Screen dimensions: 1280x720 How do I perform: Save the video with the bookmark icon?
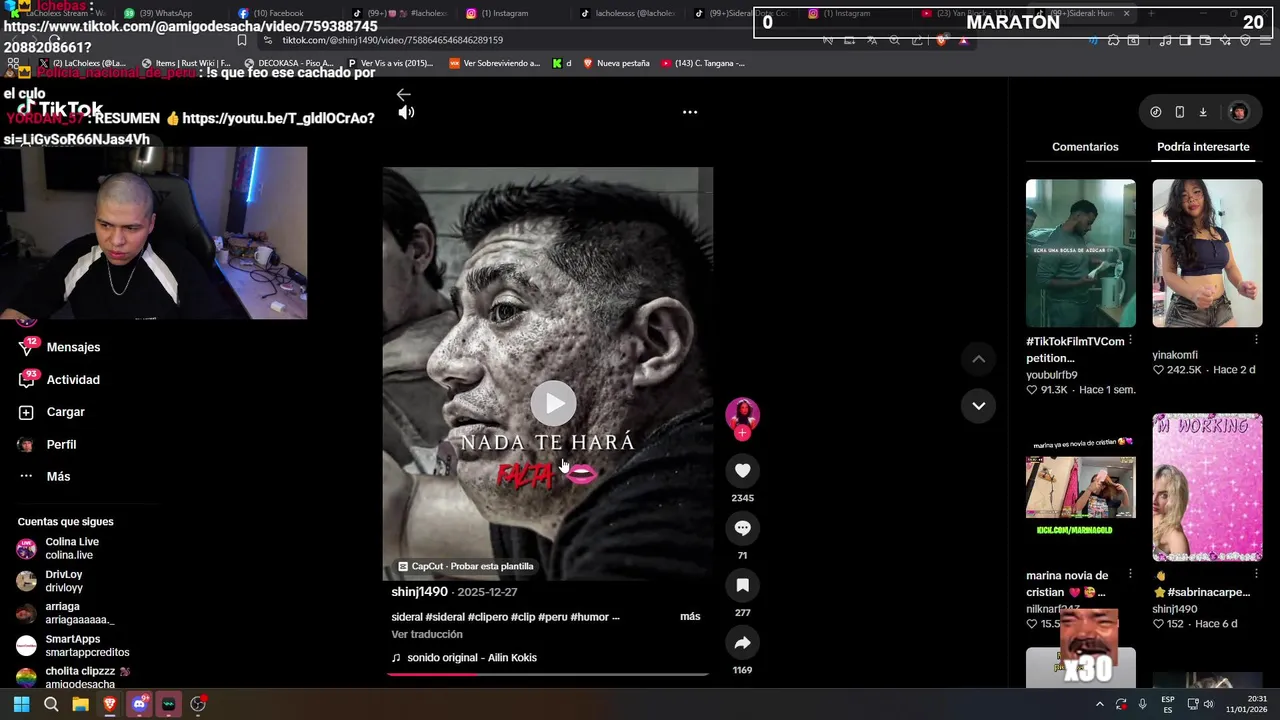(x=742, y=585)
